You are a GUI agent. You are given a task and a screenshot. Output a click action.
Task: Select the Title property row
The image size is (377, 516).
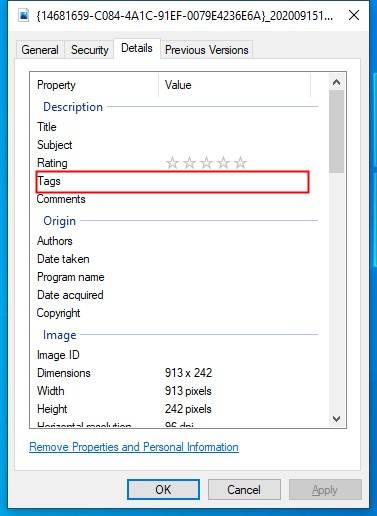pyautogui.click(x=173, y=127)
